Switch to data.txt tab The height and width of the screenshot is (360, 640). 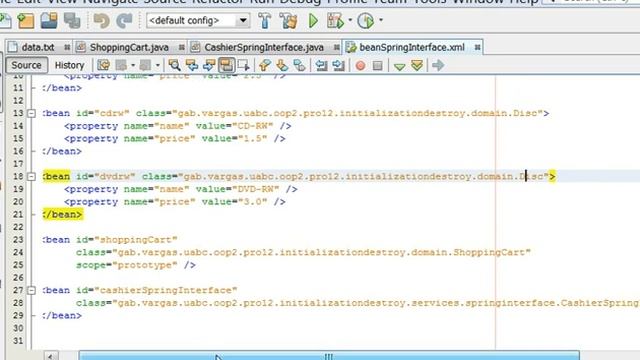(x=38, y=47)
